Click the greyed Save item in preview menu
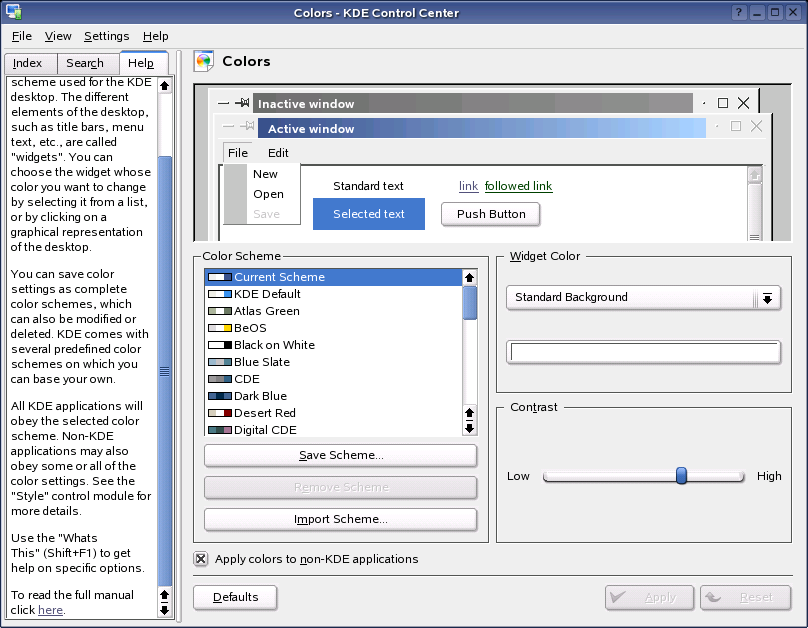This screenshot has height=628, width=808. pyautogui.click(x=266, y=214)
